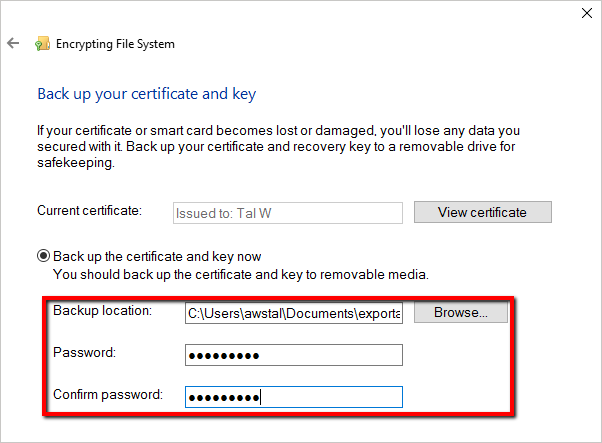This screenshot has height=443, width=602.
Task: Click the 'Encrypting File System' title text
Action: point(118,44)
